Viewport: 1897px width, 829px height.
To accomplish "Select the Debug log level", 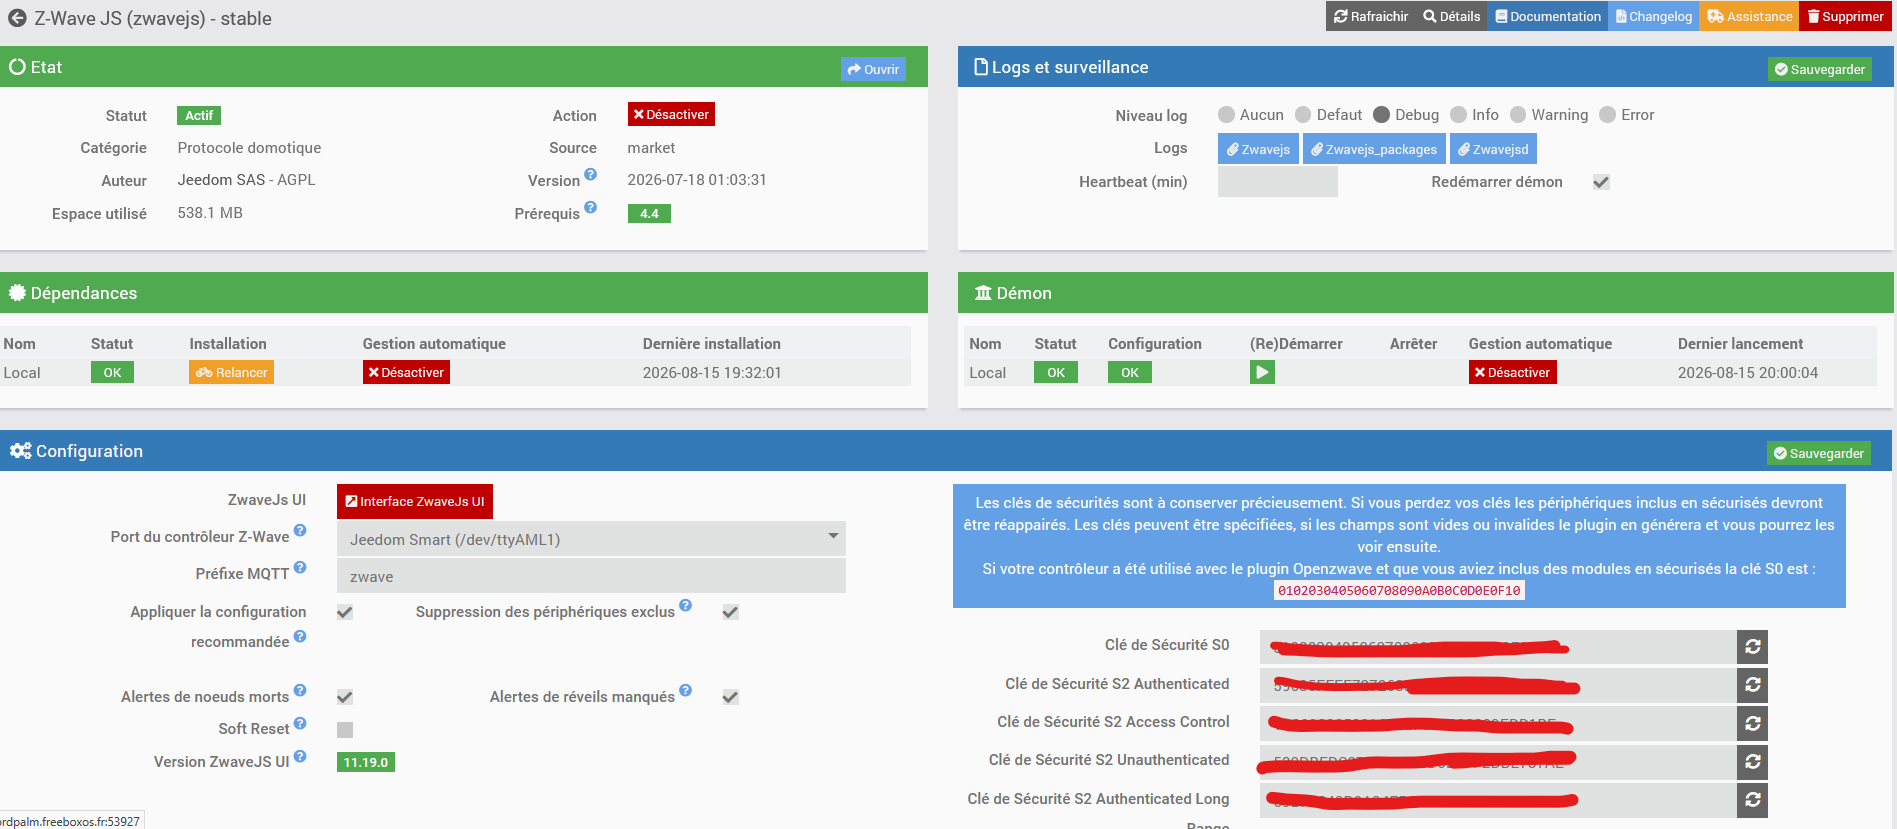I will (1382, 115).
